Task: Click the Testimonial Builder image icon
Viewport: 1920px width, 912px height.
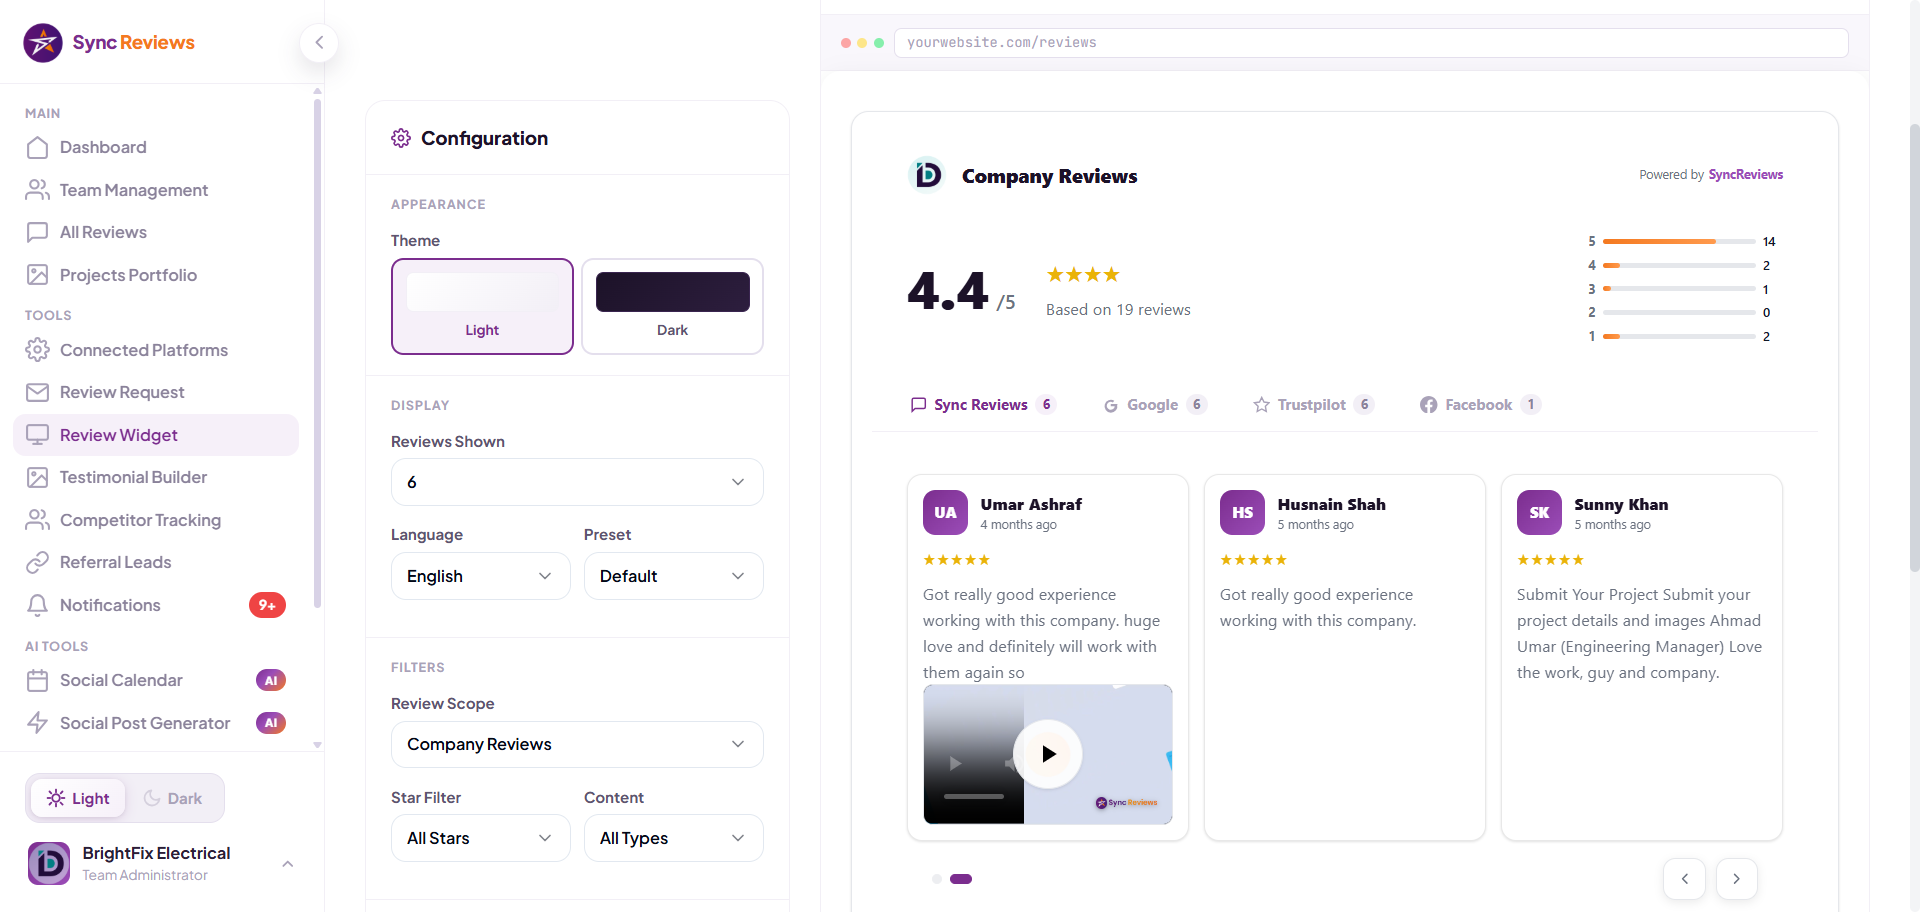Action: (38, 477)
